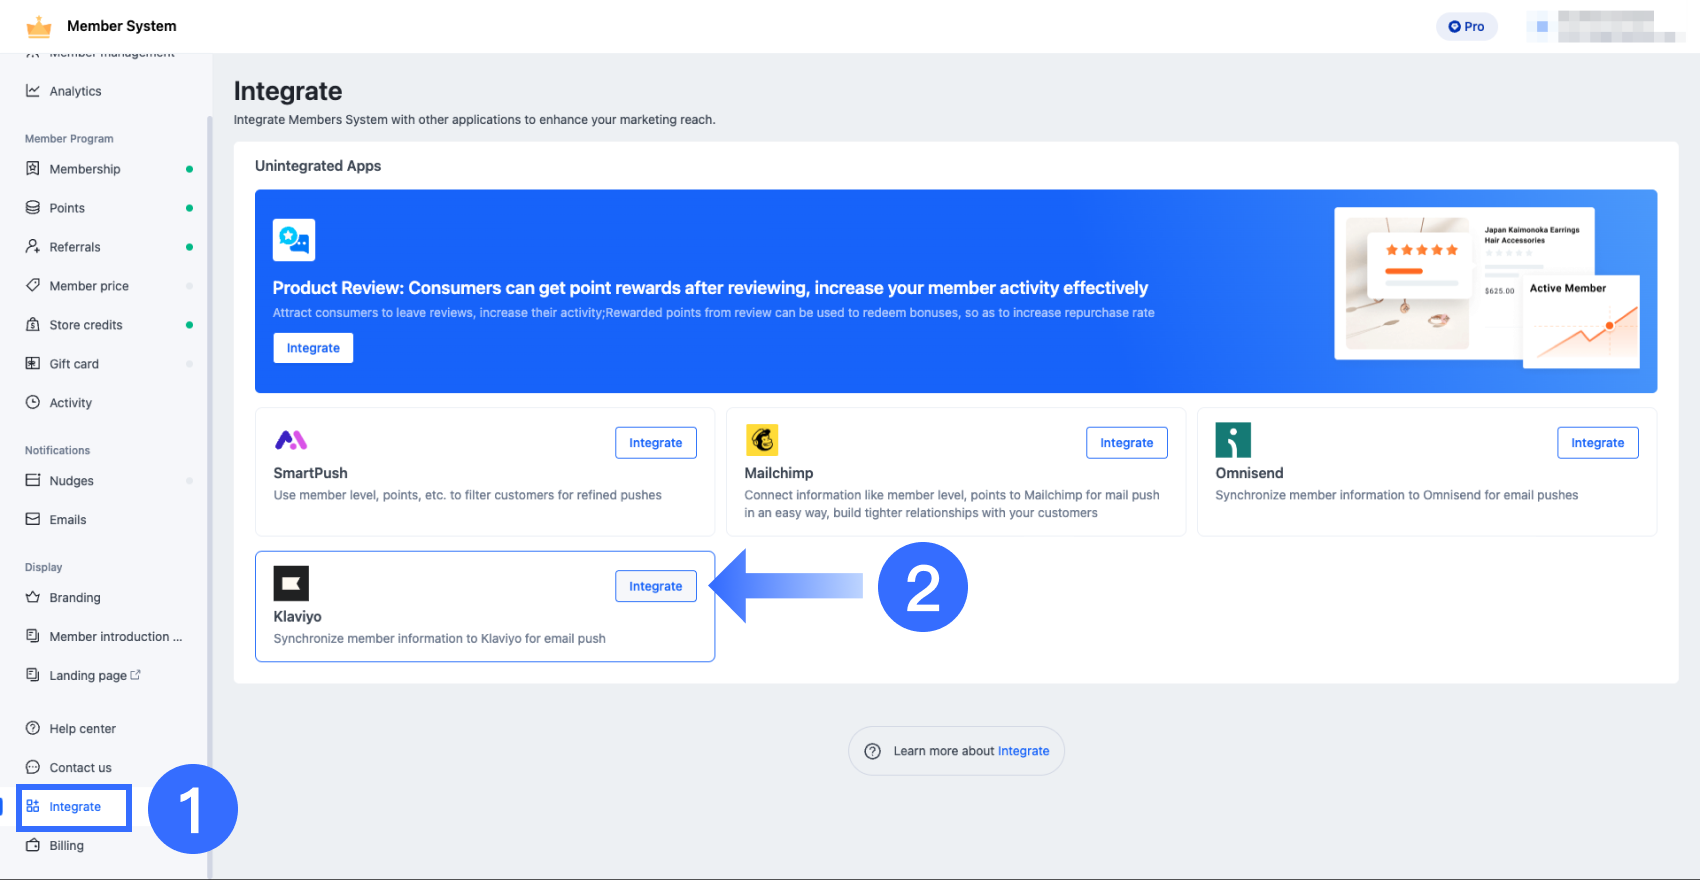Click the Klaviyo card description text
Screen dimensions: 1700x880
[x=440, y=639]
